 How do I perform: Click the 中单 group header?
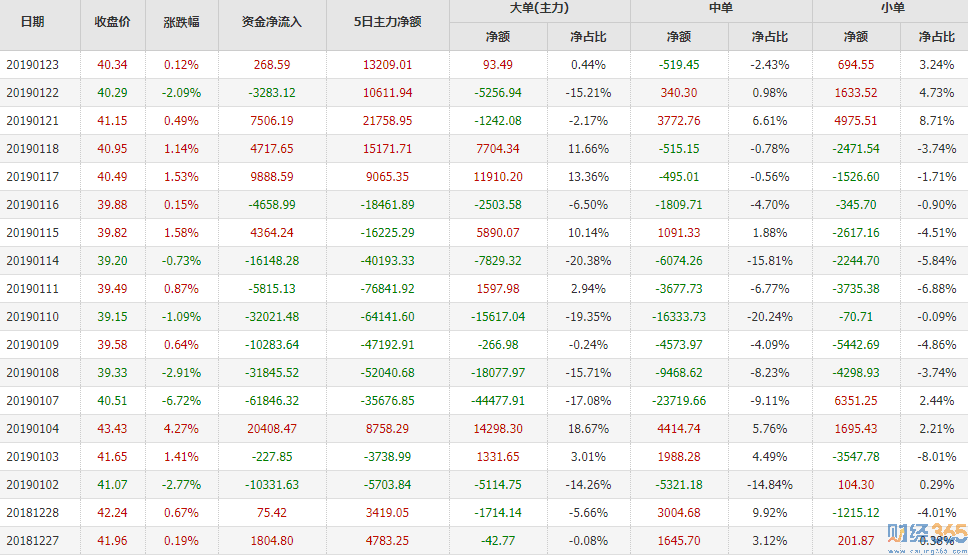click(720, 8)
